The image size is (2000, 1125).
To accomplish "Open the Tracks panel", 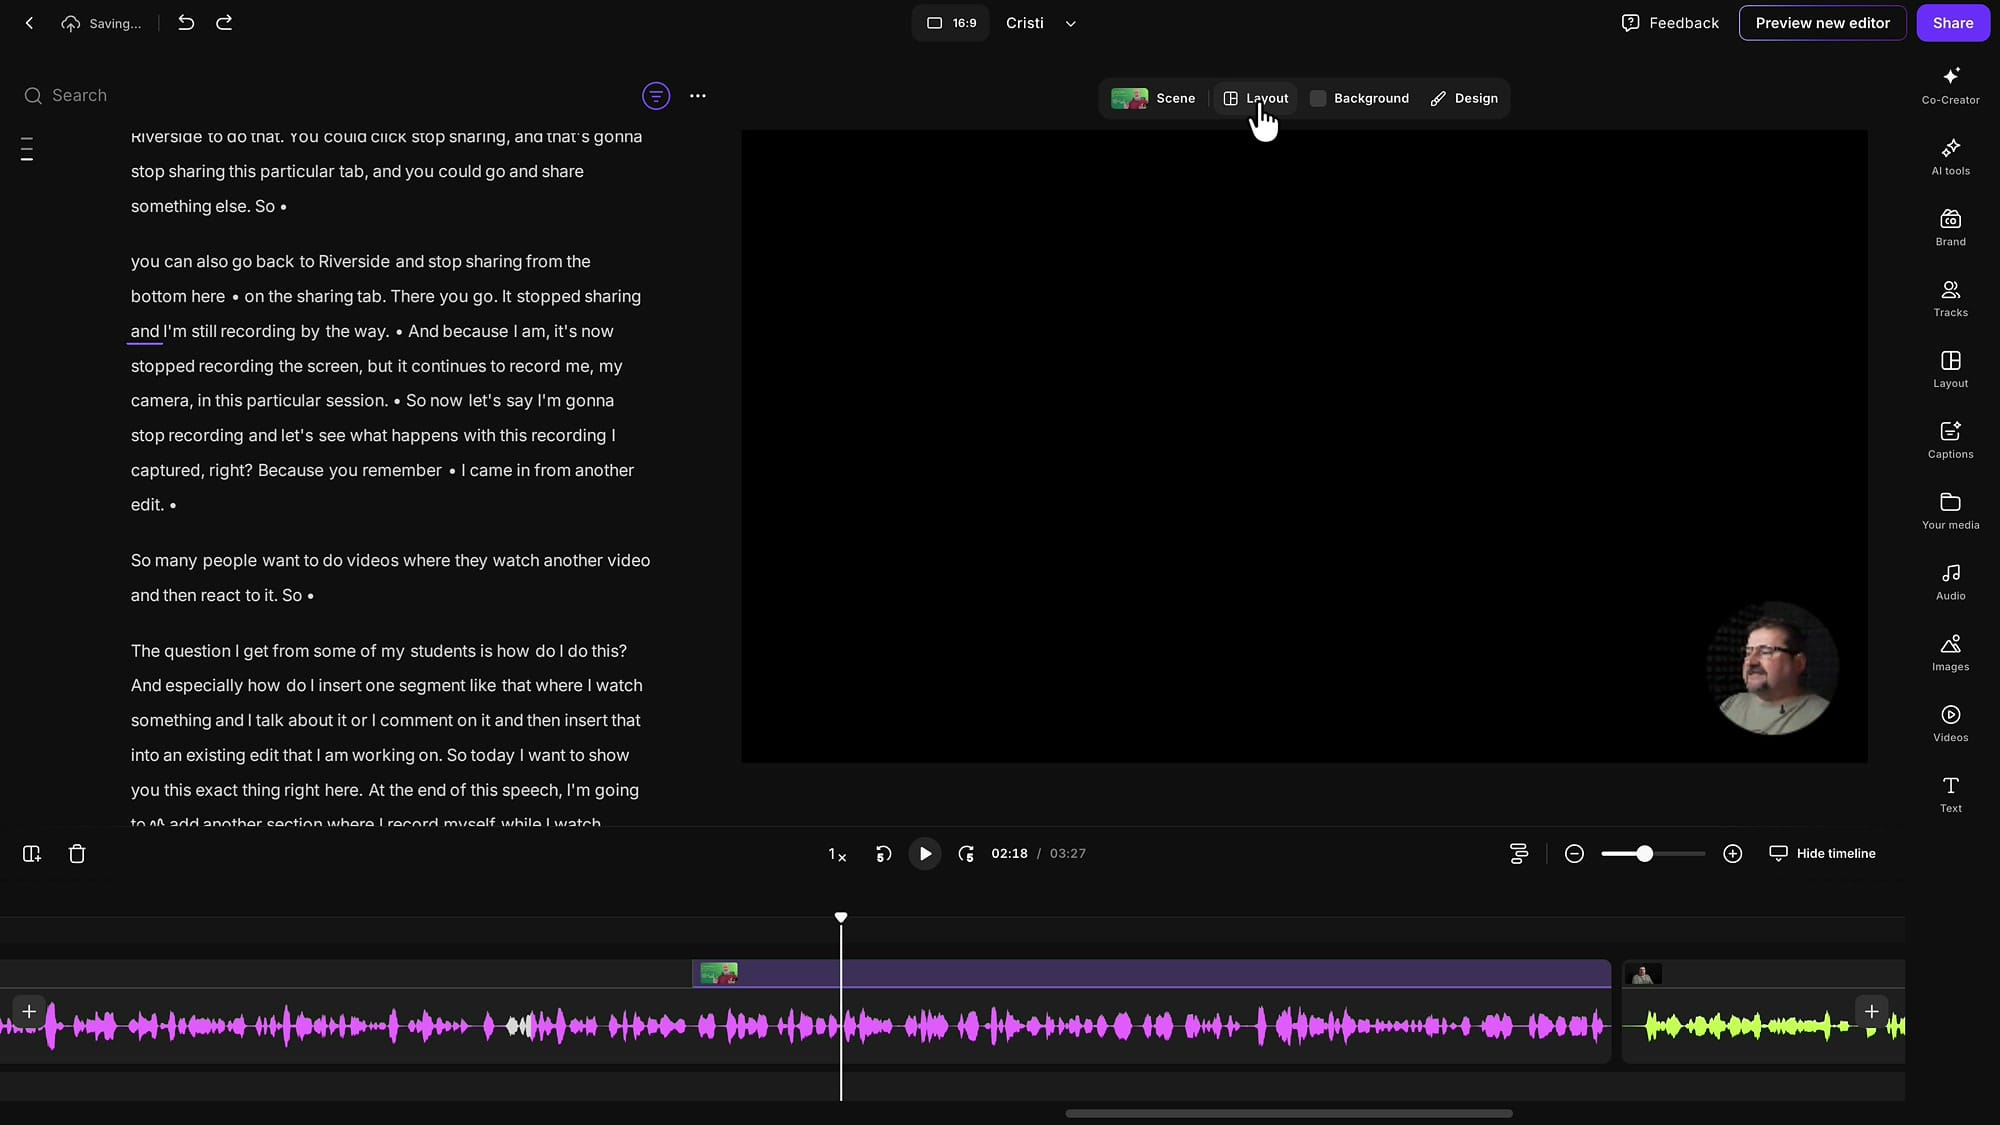I will (1950, 299).
